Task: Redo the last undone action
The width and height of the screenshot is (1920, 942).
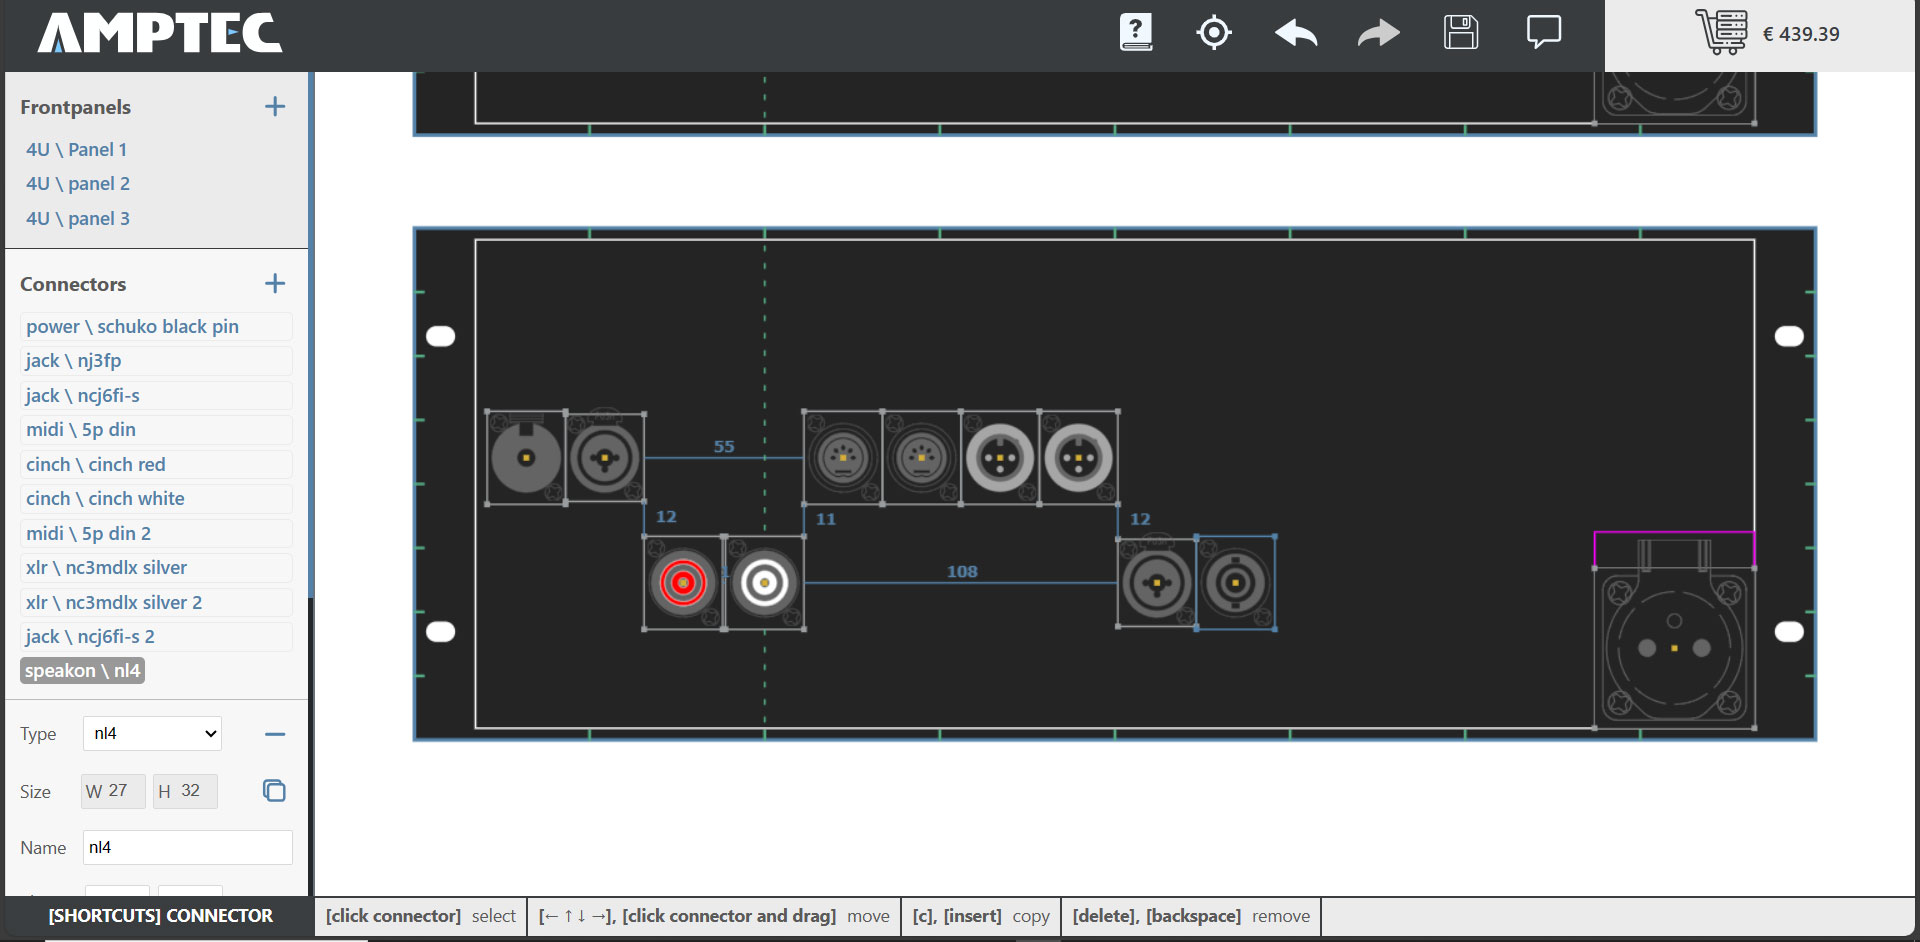Action: tap(1378, 33)
